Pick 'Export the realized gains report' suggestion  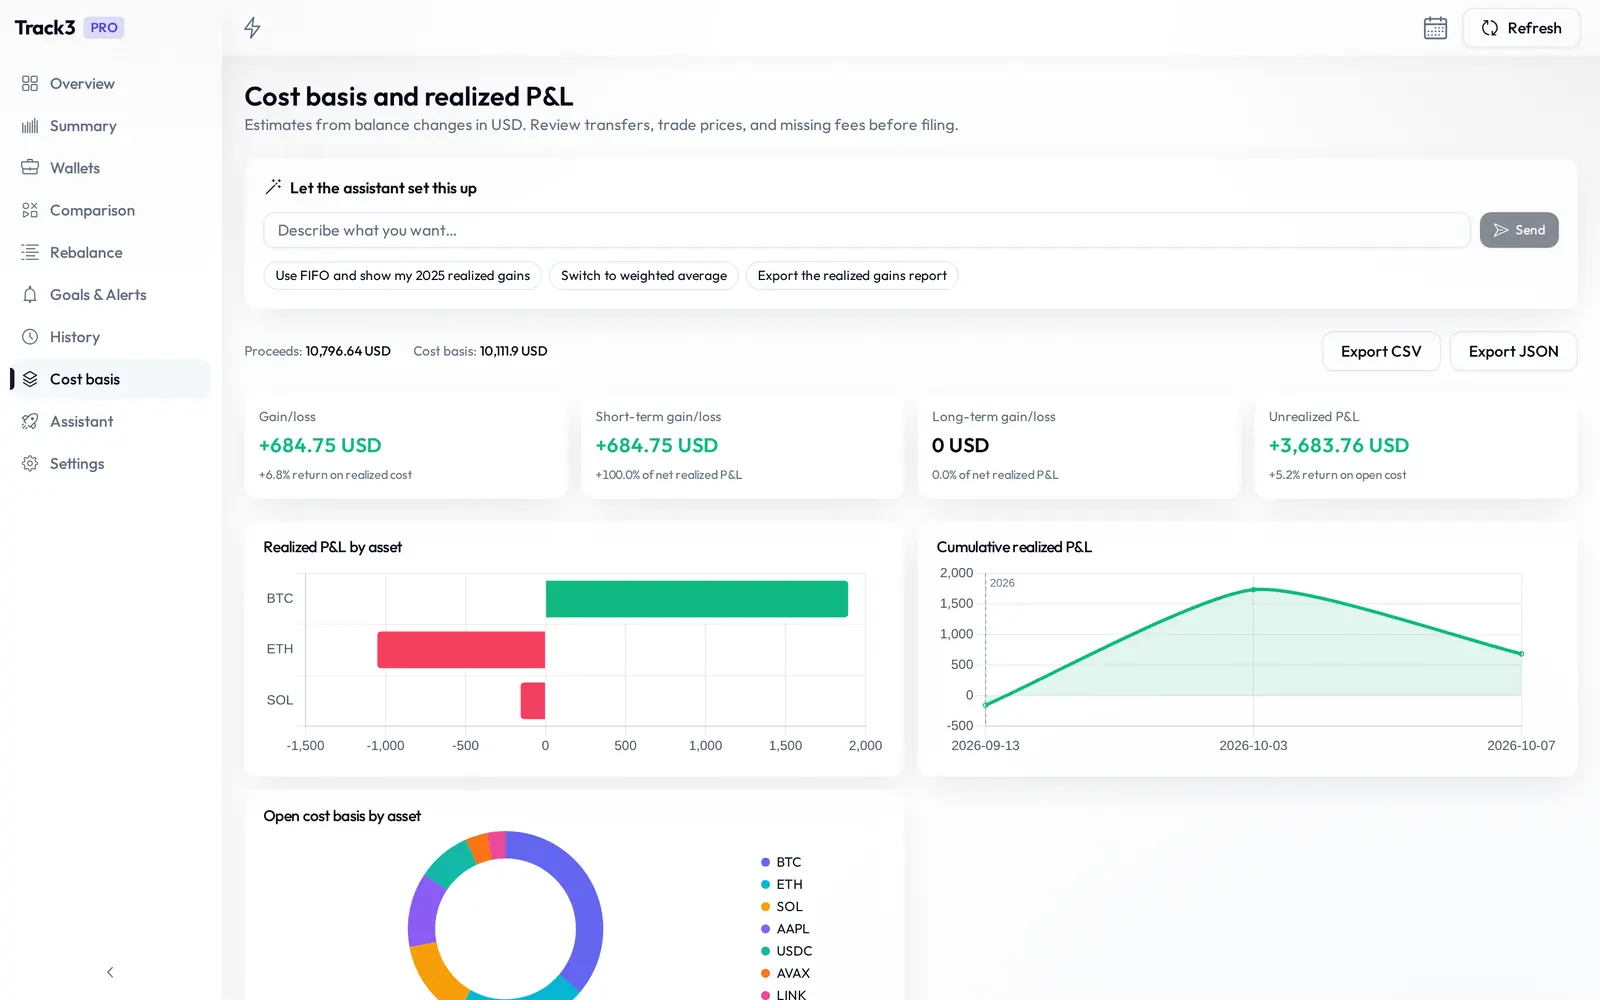(x=852, y=275)
